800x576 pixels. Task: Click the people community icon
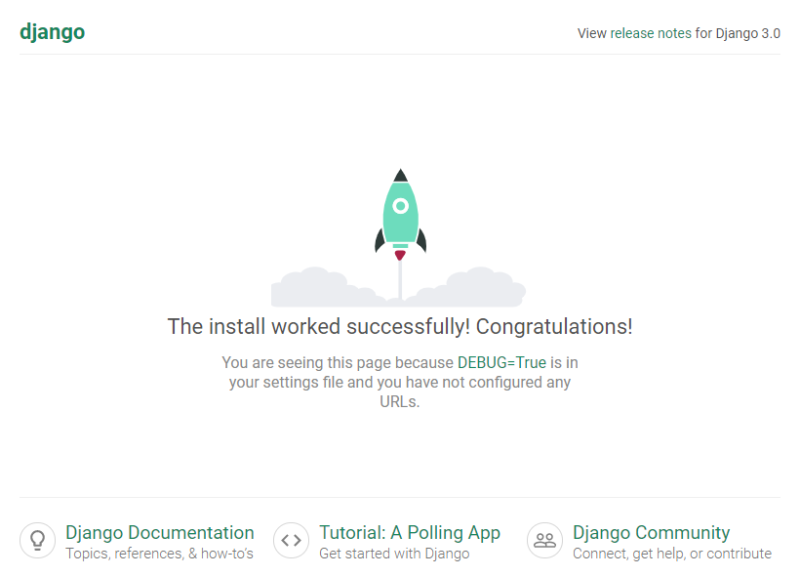click(544, 540)
